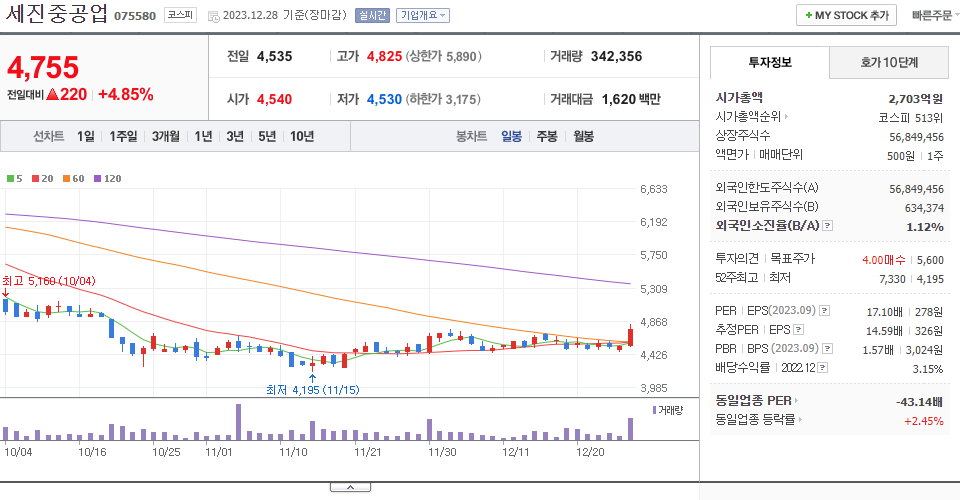Select the 일봉 candlestick chart
Screen dimensions: 960x500
(511, 136)
